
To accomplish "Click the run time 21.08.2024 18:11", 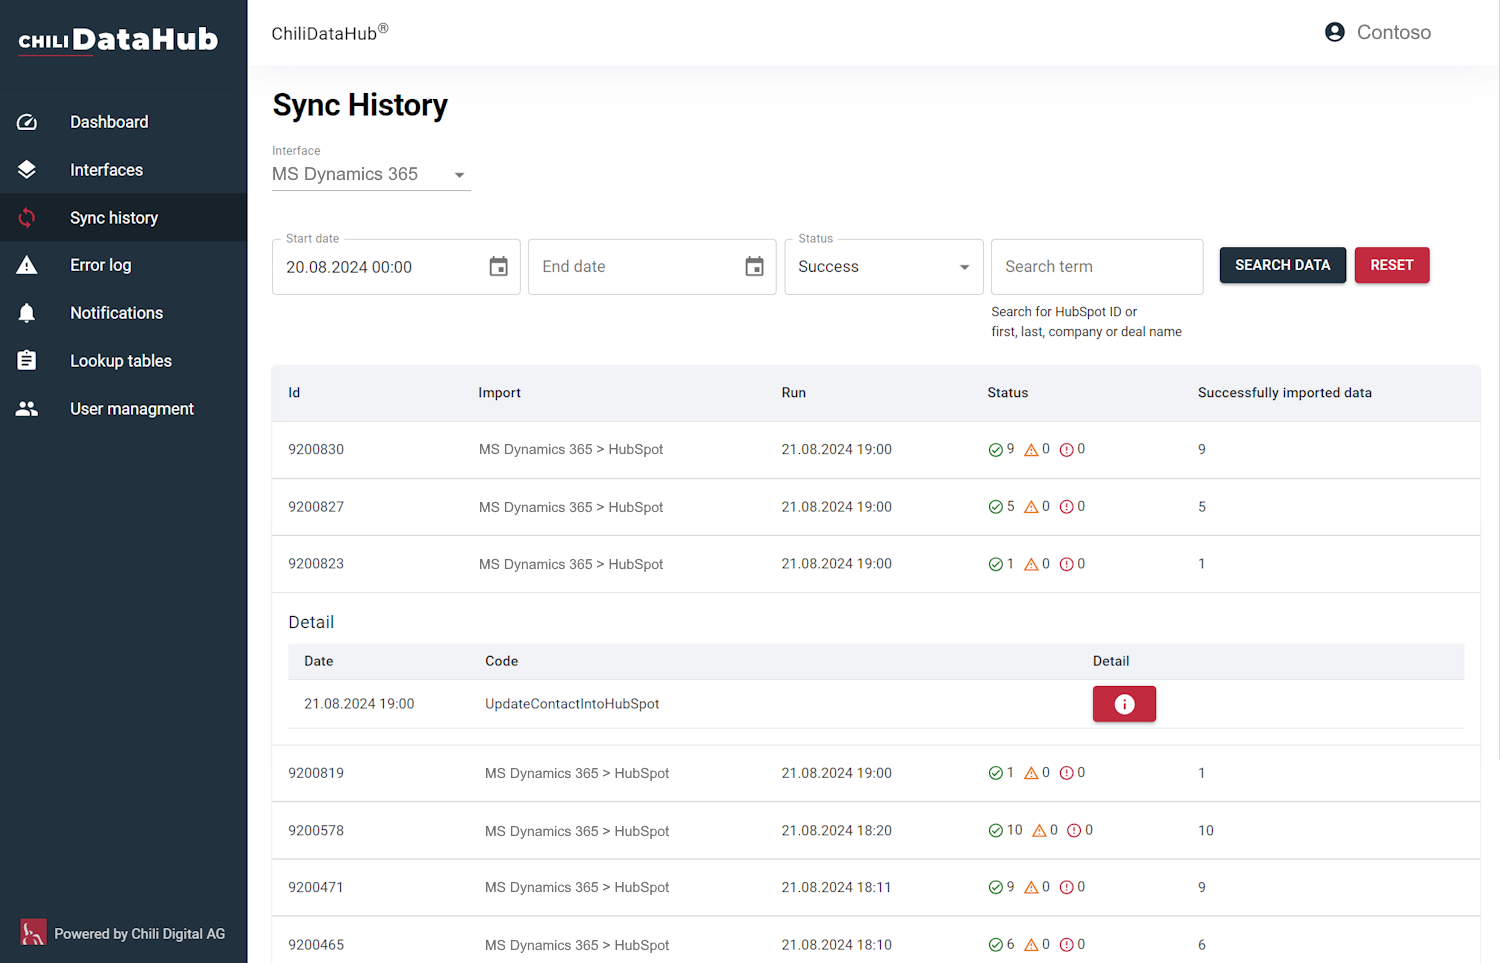I will 836,887.
